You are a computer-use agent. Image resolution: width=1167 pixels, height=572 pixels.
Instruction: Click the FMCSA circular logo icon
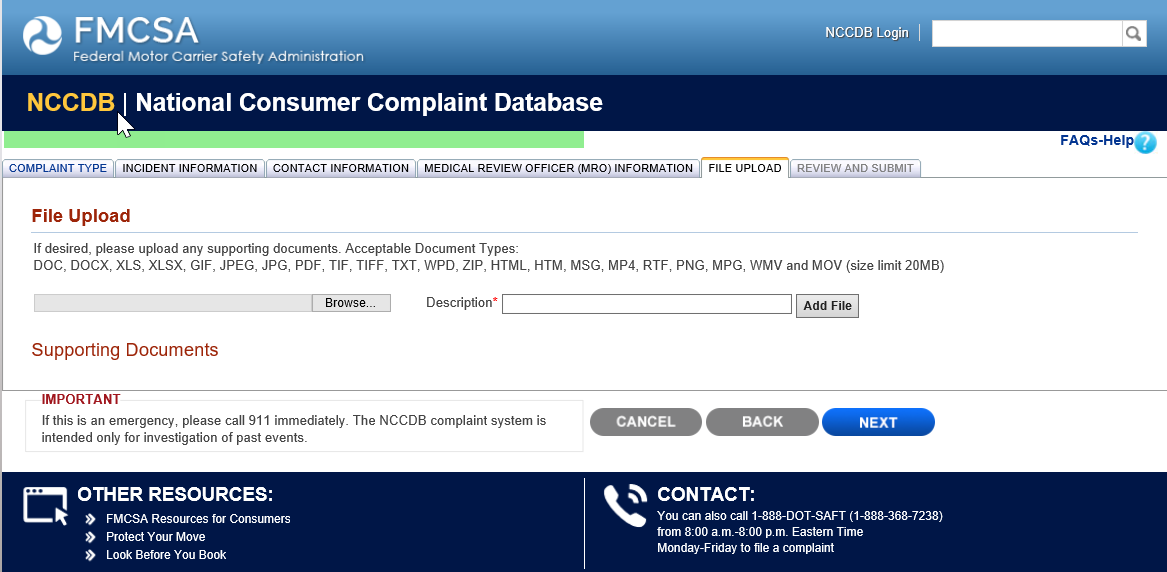42,35
